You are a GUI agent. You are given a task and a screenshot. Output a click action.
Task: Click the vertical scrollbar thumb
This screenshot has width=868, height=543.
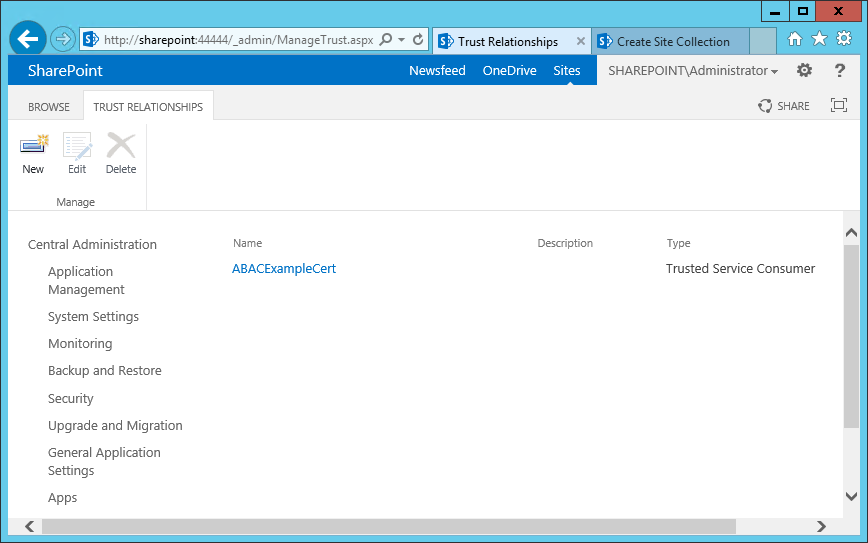pyautogui.click(x=851, y=336)
